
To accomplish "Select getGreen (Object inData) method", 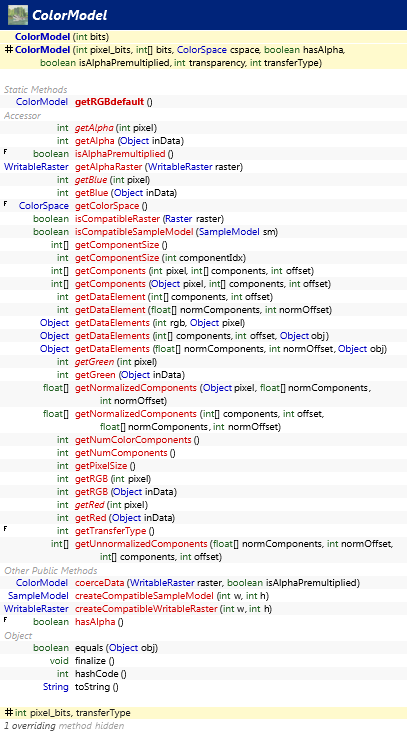I will 130,375.
